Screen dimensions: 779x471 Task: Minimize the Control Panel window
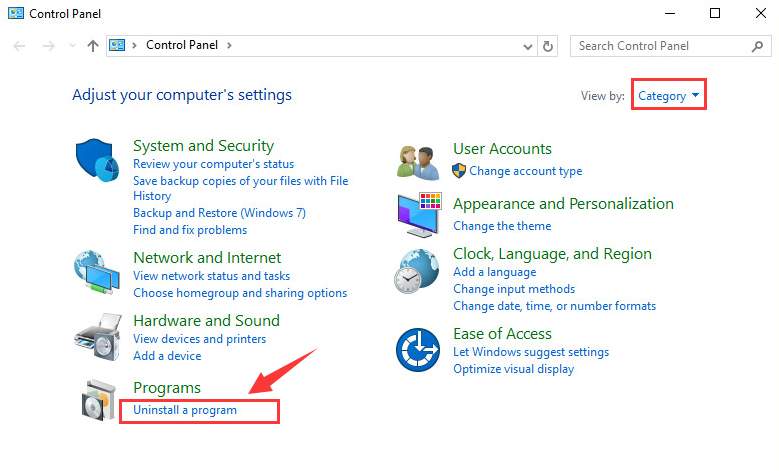(x=670, y=13)
